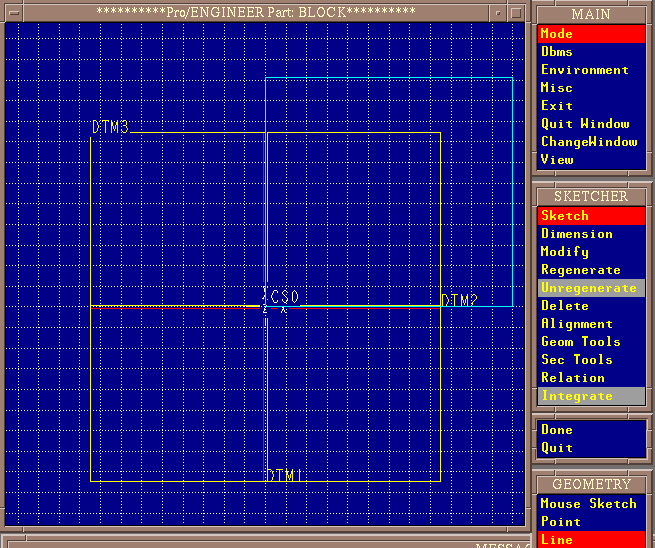Click the CS0 coordinate system label

click(285, 297)
